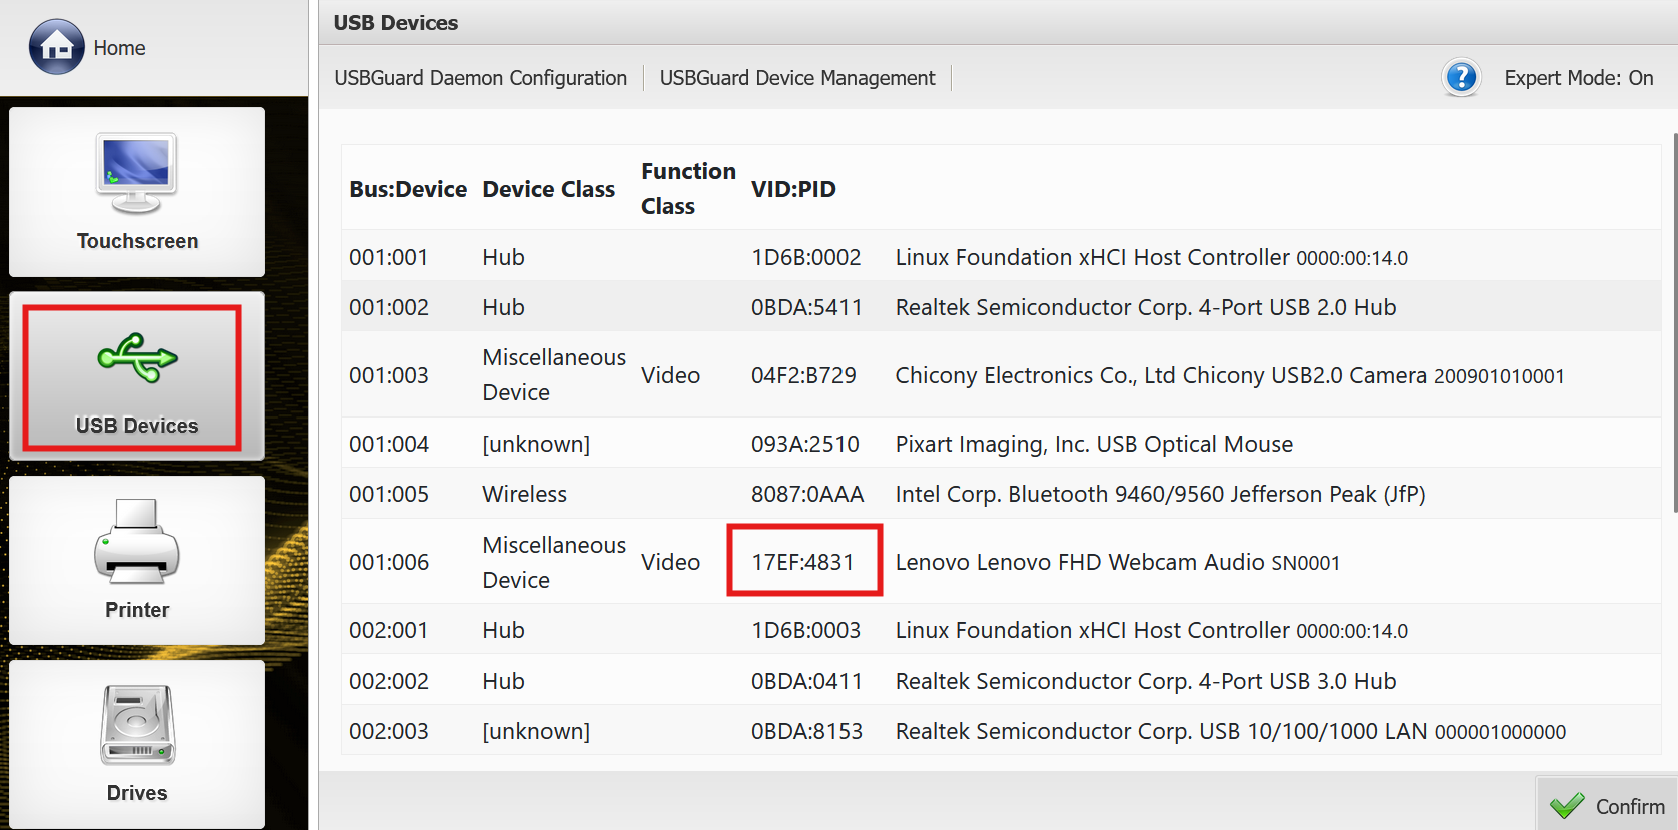The image size is (1678, 830).
Task: Click the green checkmark on Confirm
Action: 1567,805
